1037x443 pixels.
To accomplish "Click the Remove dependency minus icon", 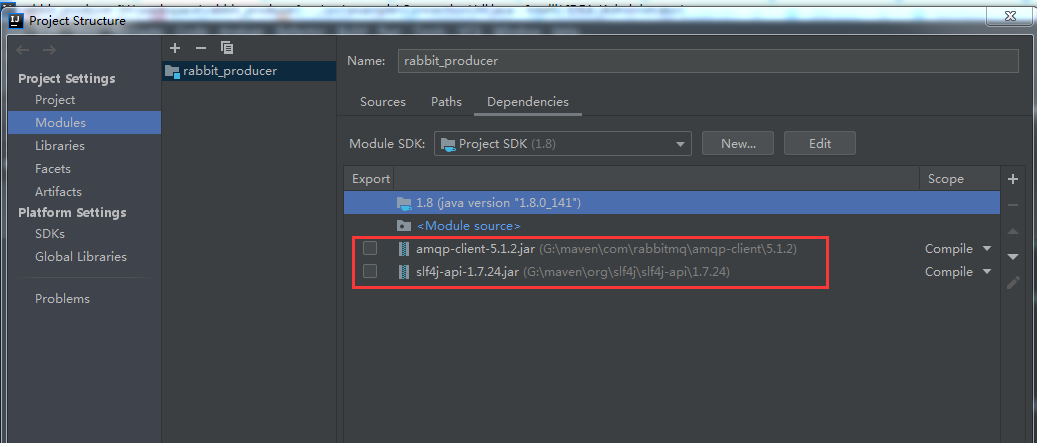I will [x=1012, y=206].
